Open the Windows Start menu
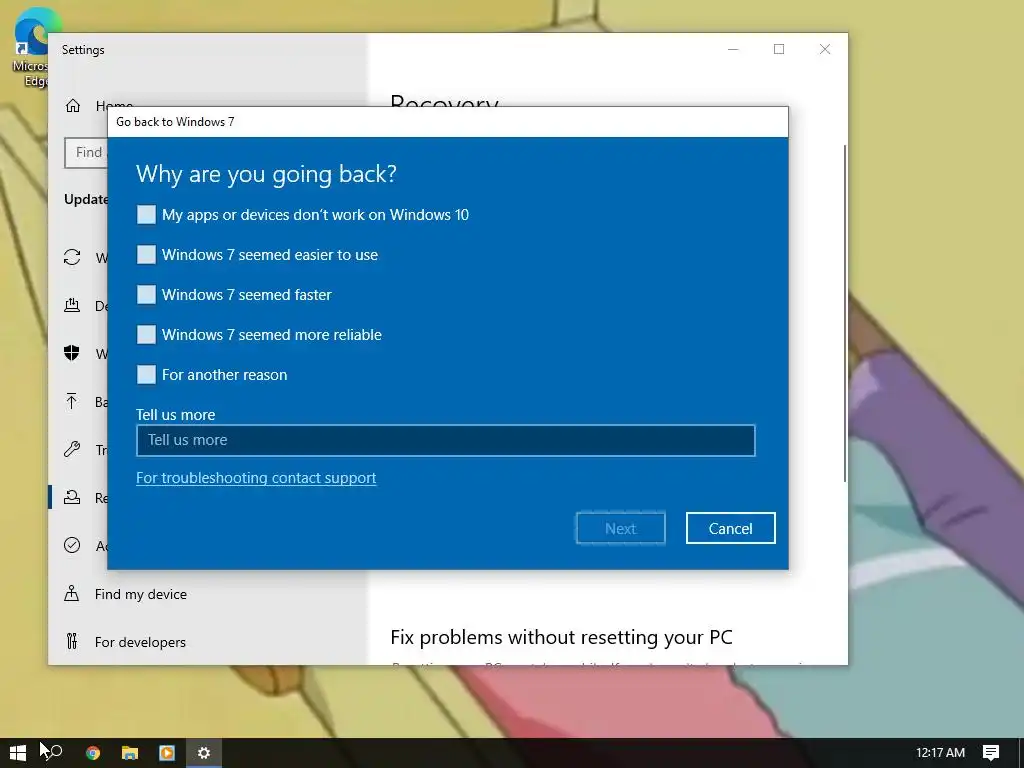The width and height of the screenshot is (1024, 768). [18, 753]
